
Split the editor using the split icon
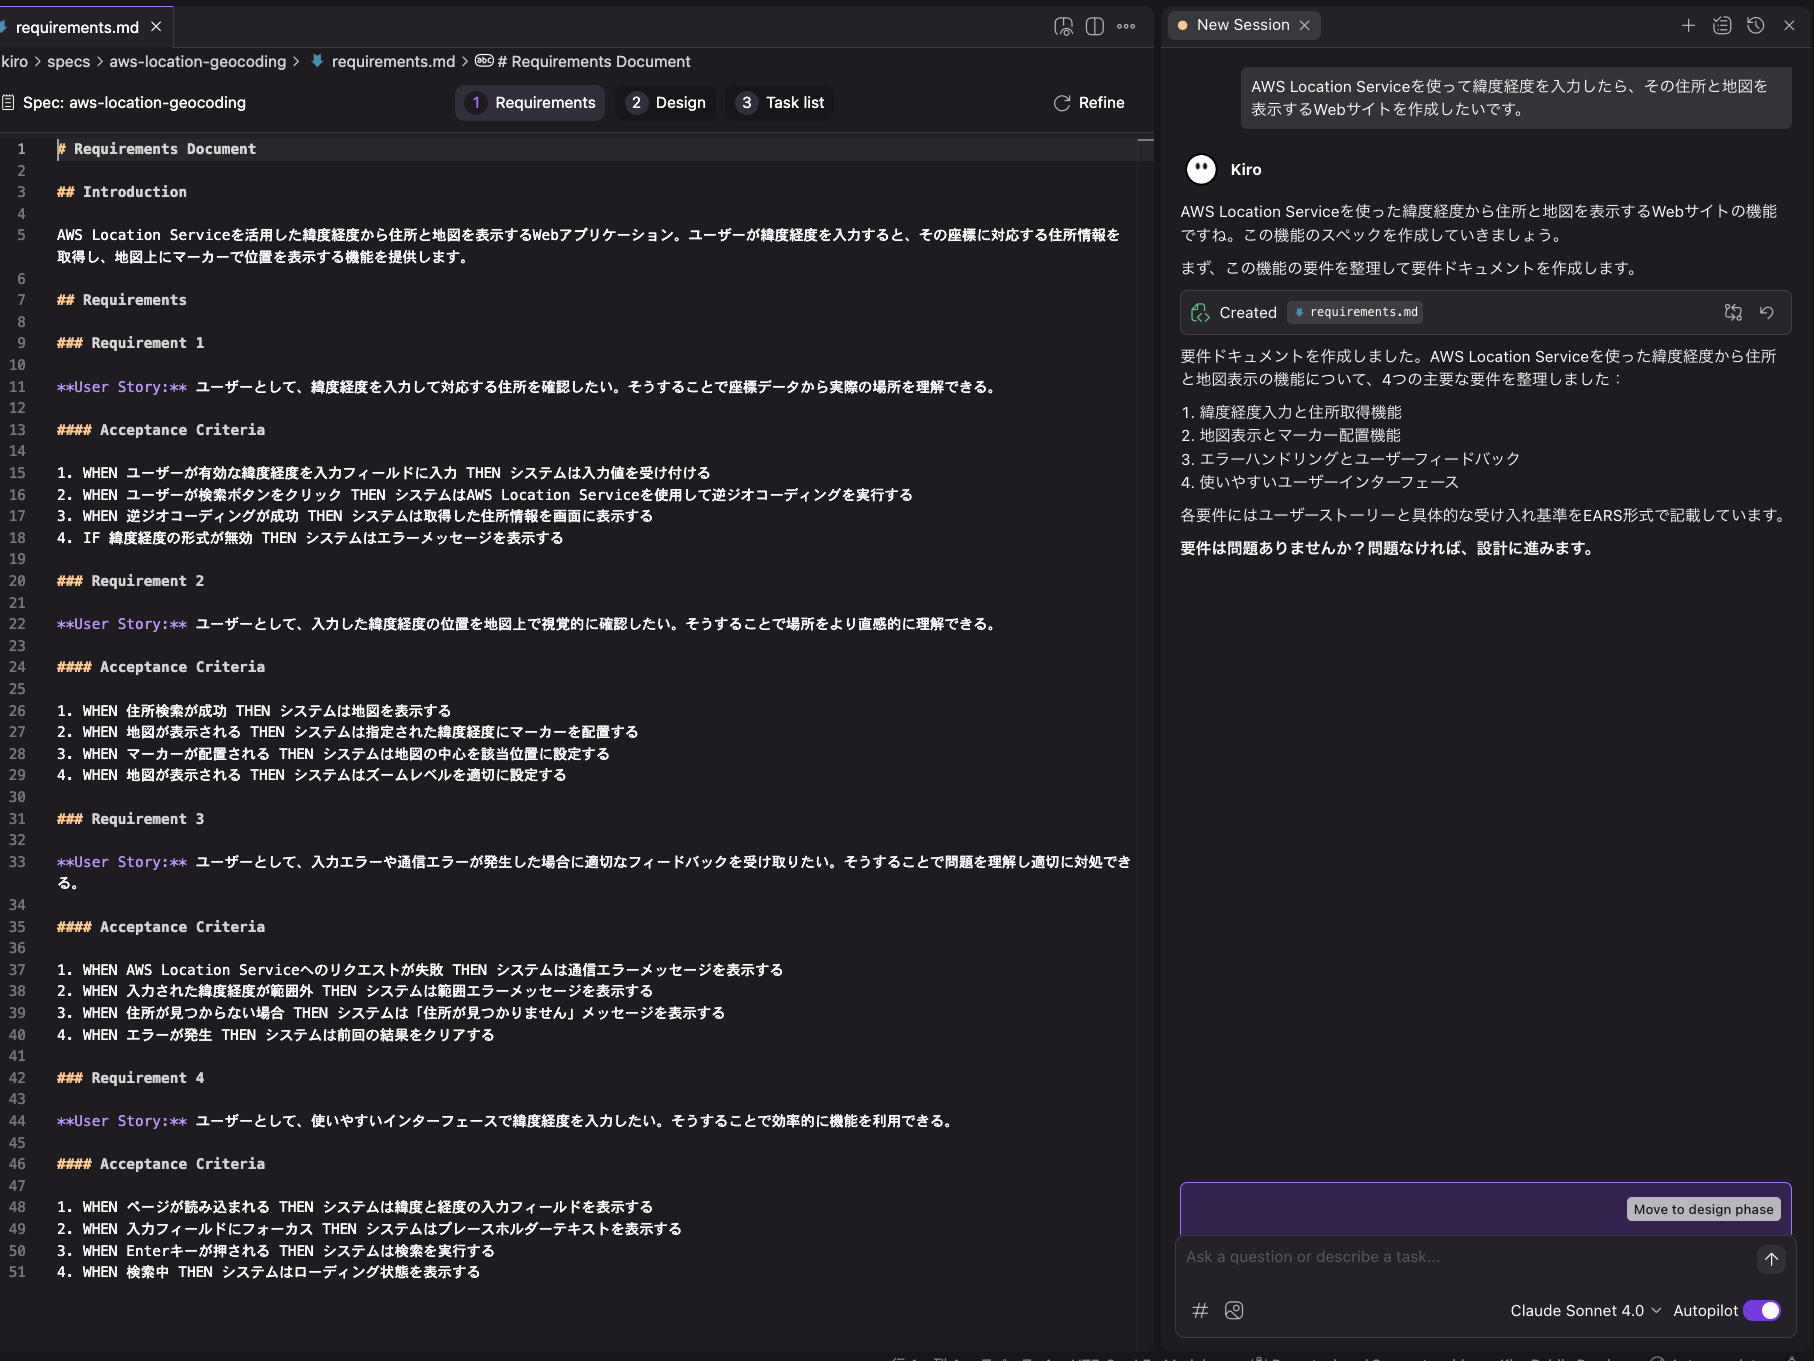coord(1095,27)
